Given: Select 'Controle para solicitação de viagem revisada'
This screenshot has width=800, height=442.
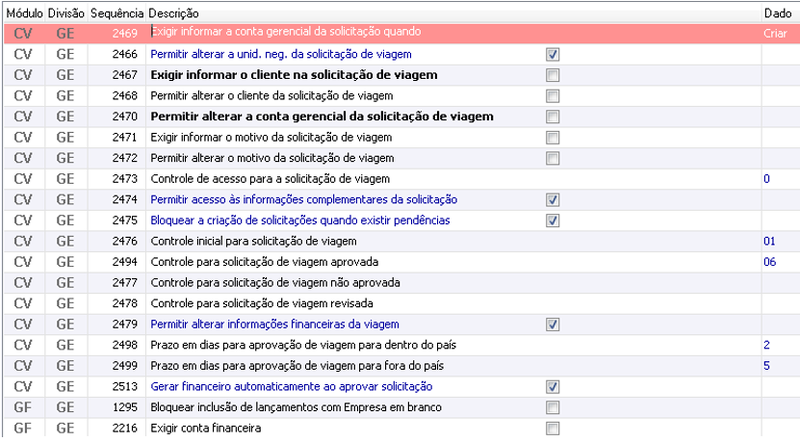Looking at the screenshot, I should (262, 304).
